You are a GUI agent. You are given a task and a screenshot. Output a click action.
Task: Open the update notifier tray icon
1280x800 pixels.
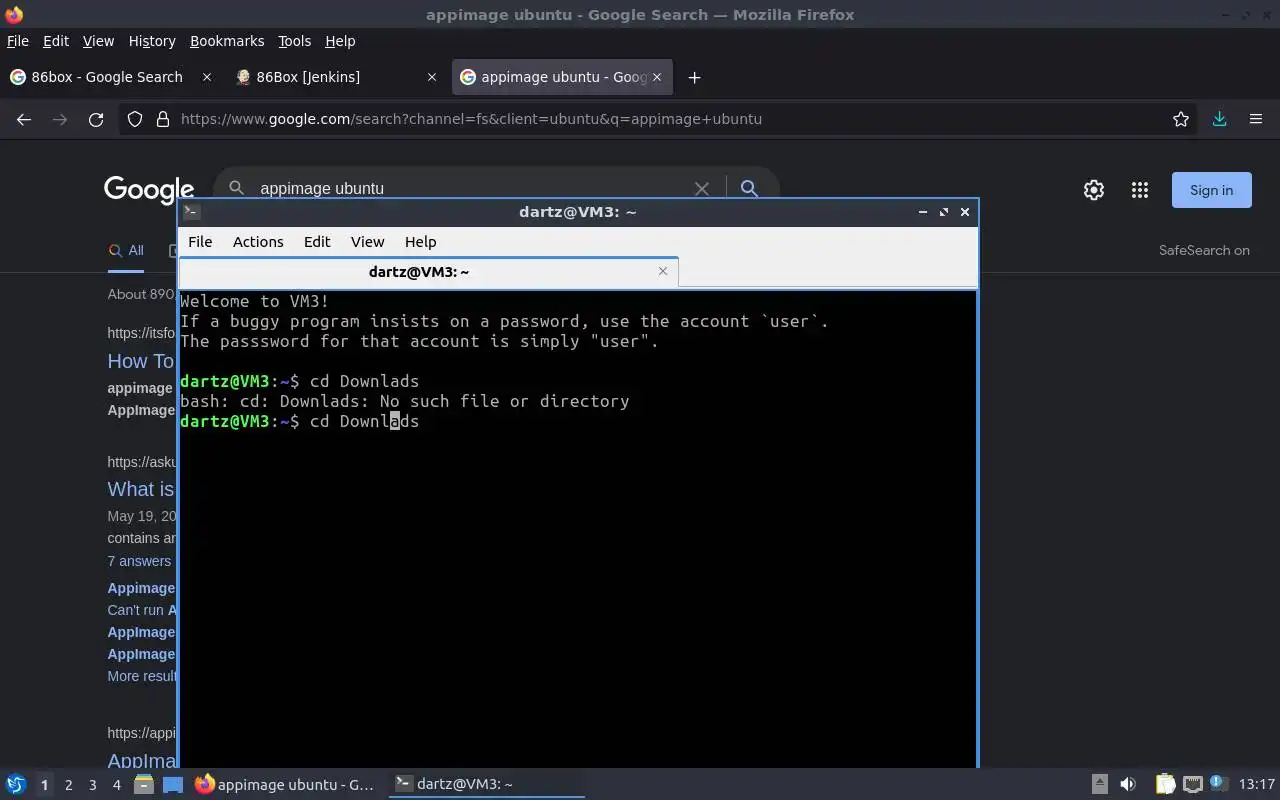[x=1218, y=784]
